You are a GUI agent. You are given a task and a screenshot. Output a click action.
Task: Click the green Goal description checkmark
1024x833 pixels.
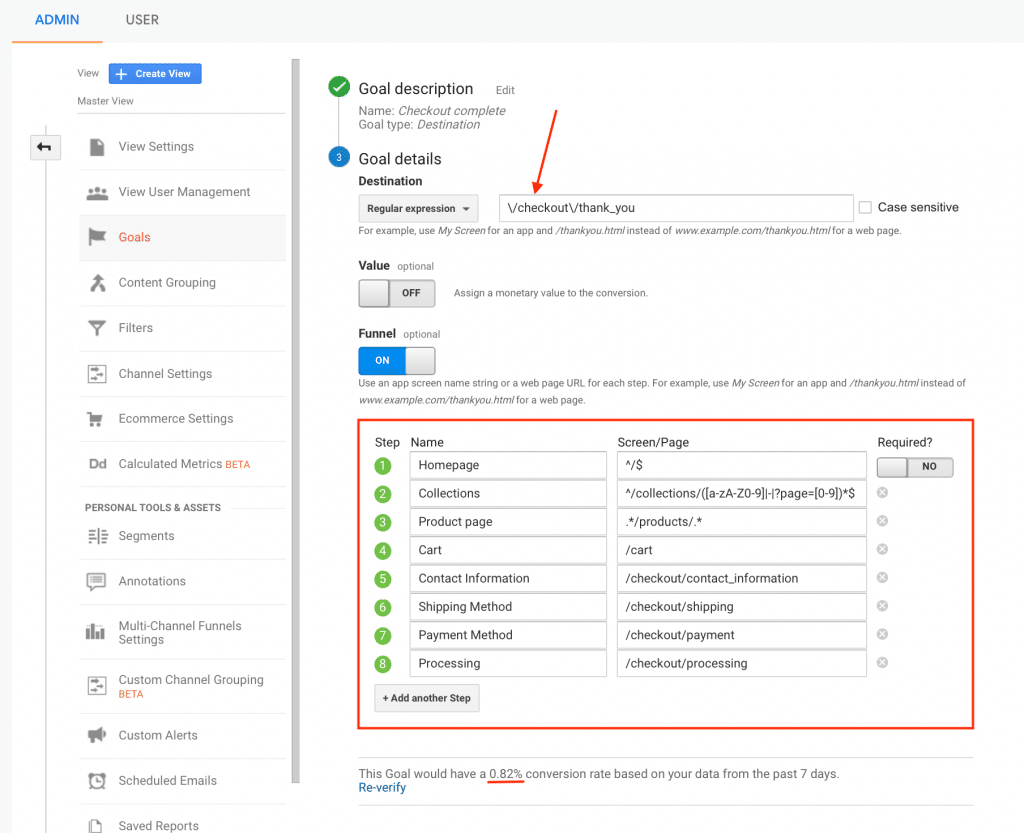click(339, 87)
